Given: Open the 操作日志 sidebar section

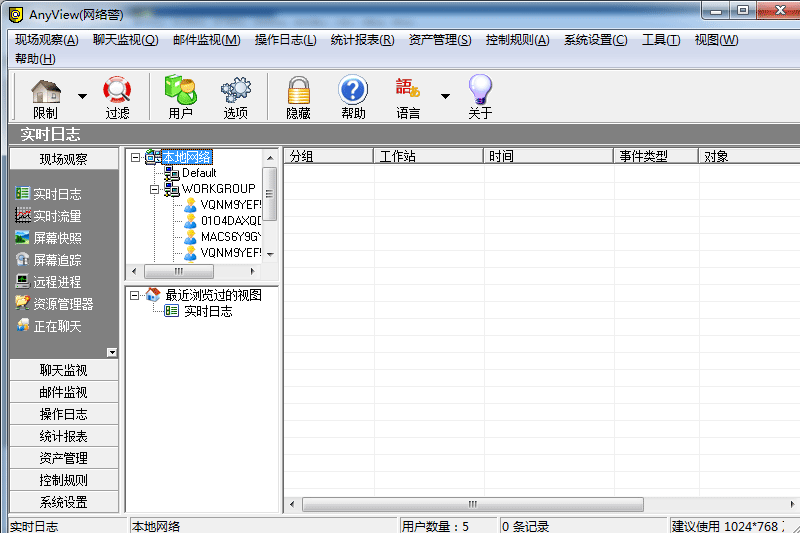Looking at the screenshot, I should (x=64, y=414).
